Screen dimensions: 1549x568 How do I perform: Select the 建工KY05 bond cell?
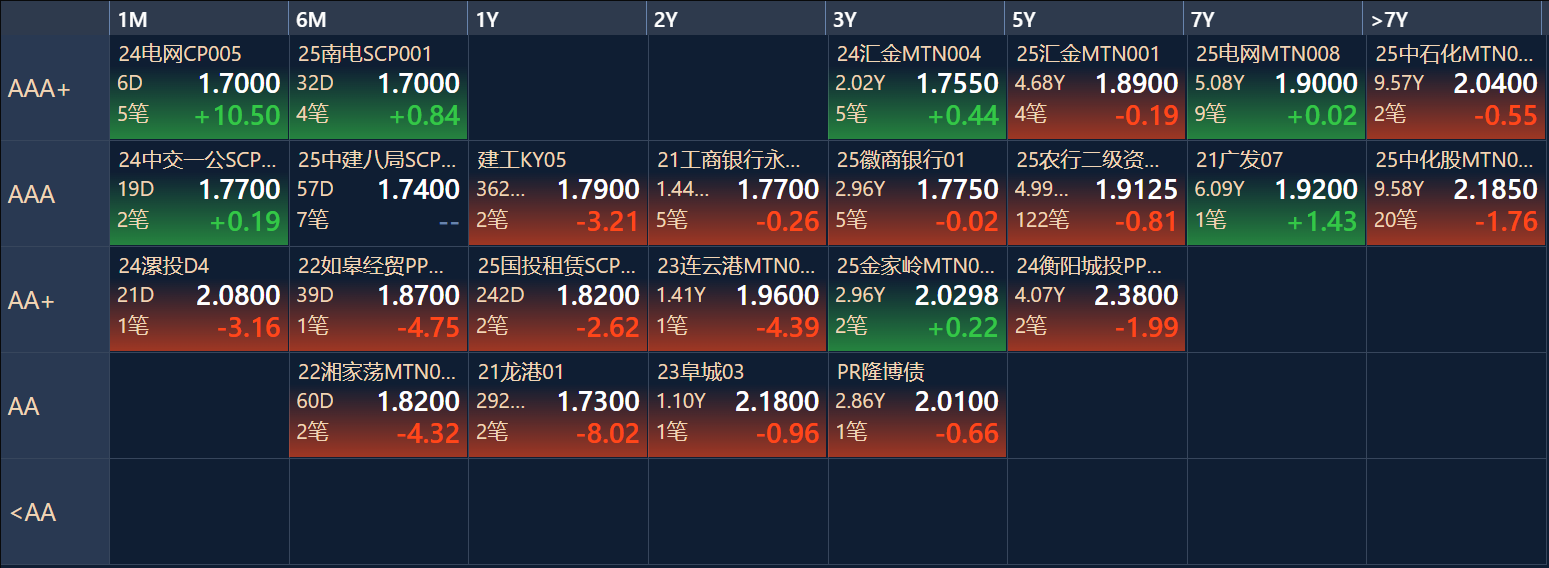pyautogui.click(x=557, y=193)
